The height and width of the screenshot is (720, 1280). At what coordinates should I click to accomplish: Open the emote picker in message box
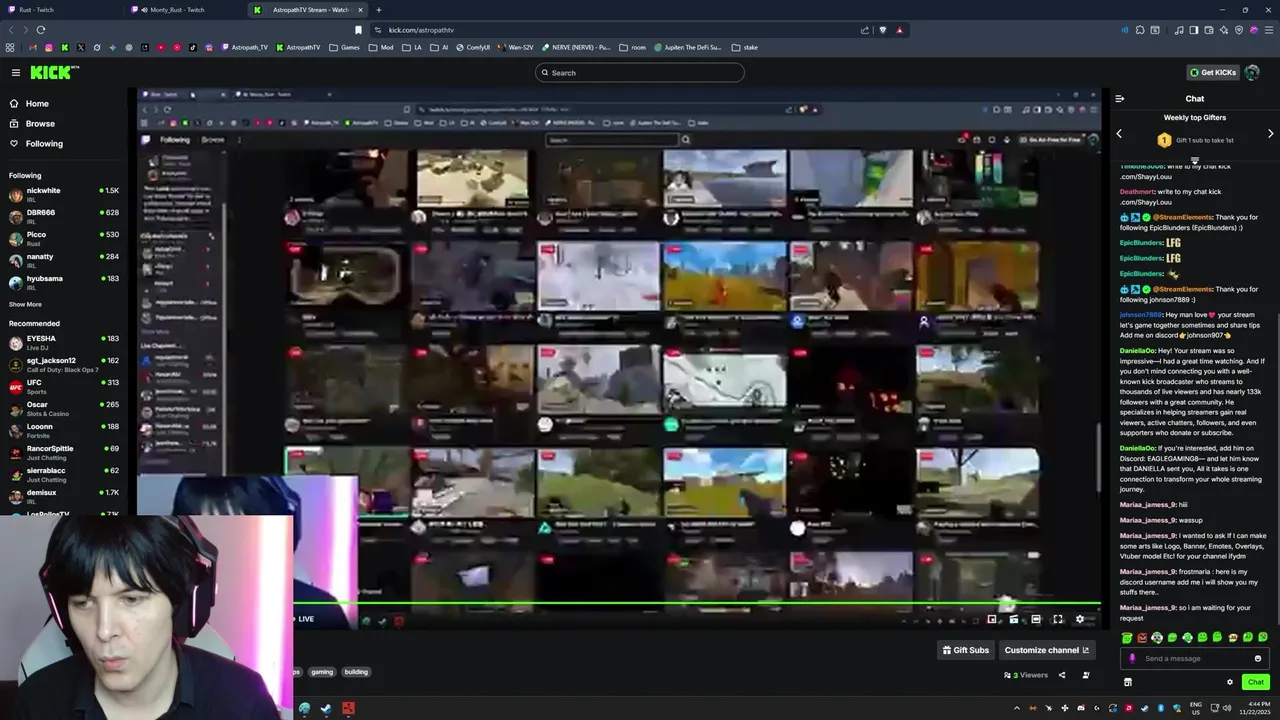1258,658
